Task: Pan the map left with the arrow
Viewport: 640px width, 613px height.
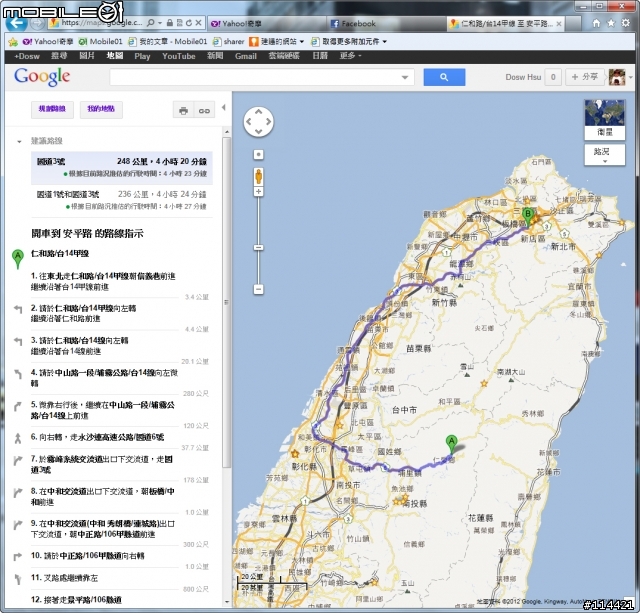Action: click(249, 121)
